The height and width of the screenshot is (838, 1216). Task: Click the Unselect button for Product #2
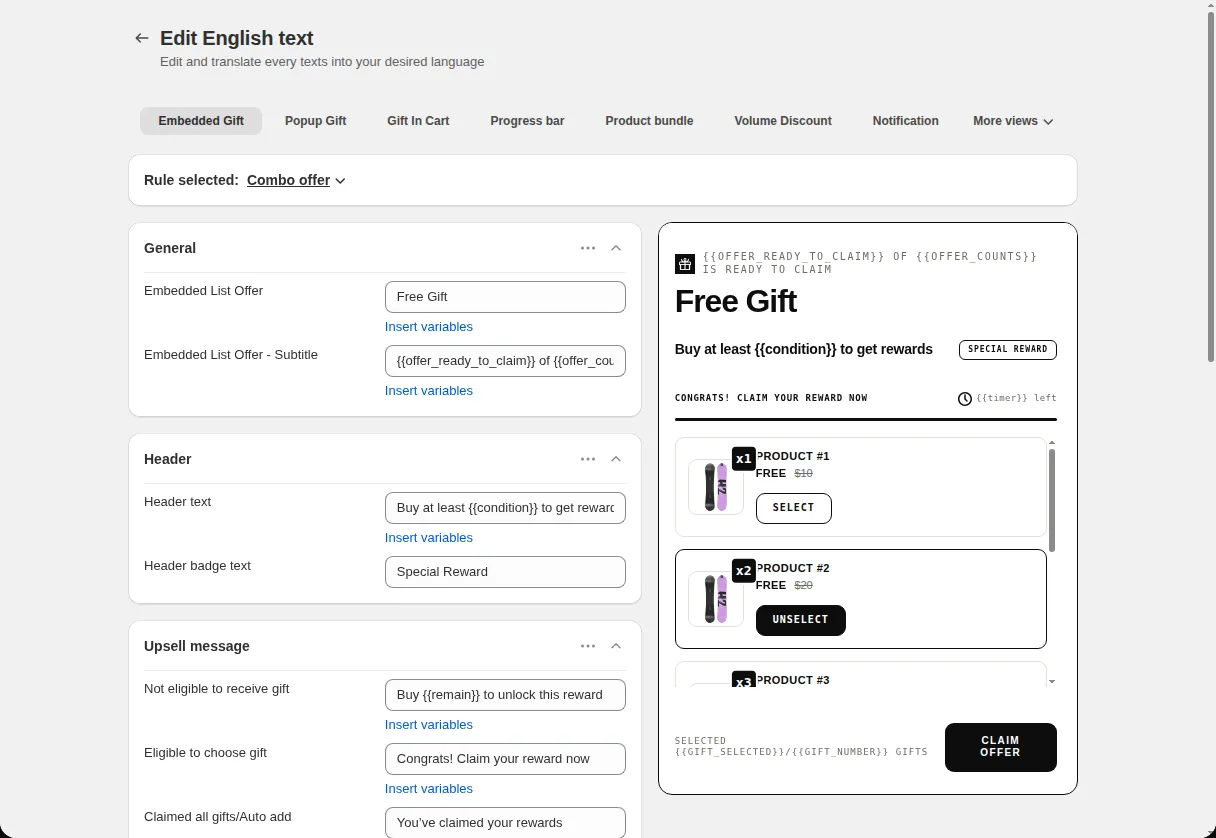click(801, 620)
